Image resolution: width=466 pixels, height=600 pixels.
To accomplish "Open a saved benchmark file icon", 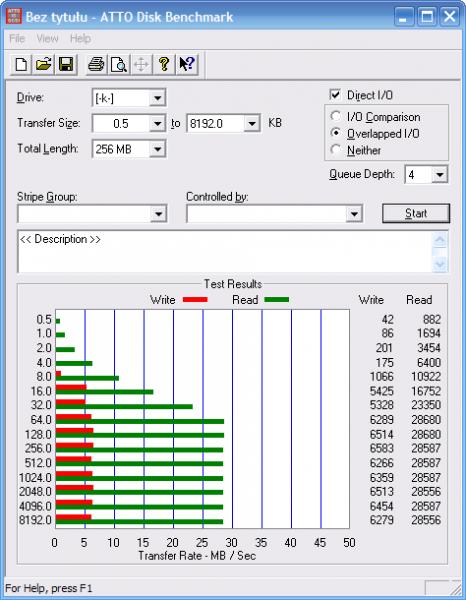I will coord(43,64).
